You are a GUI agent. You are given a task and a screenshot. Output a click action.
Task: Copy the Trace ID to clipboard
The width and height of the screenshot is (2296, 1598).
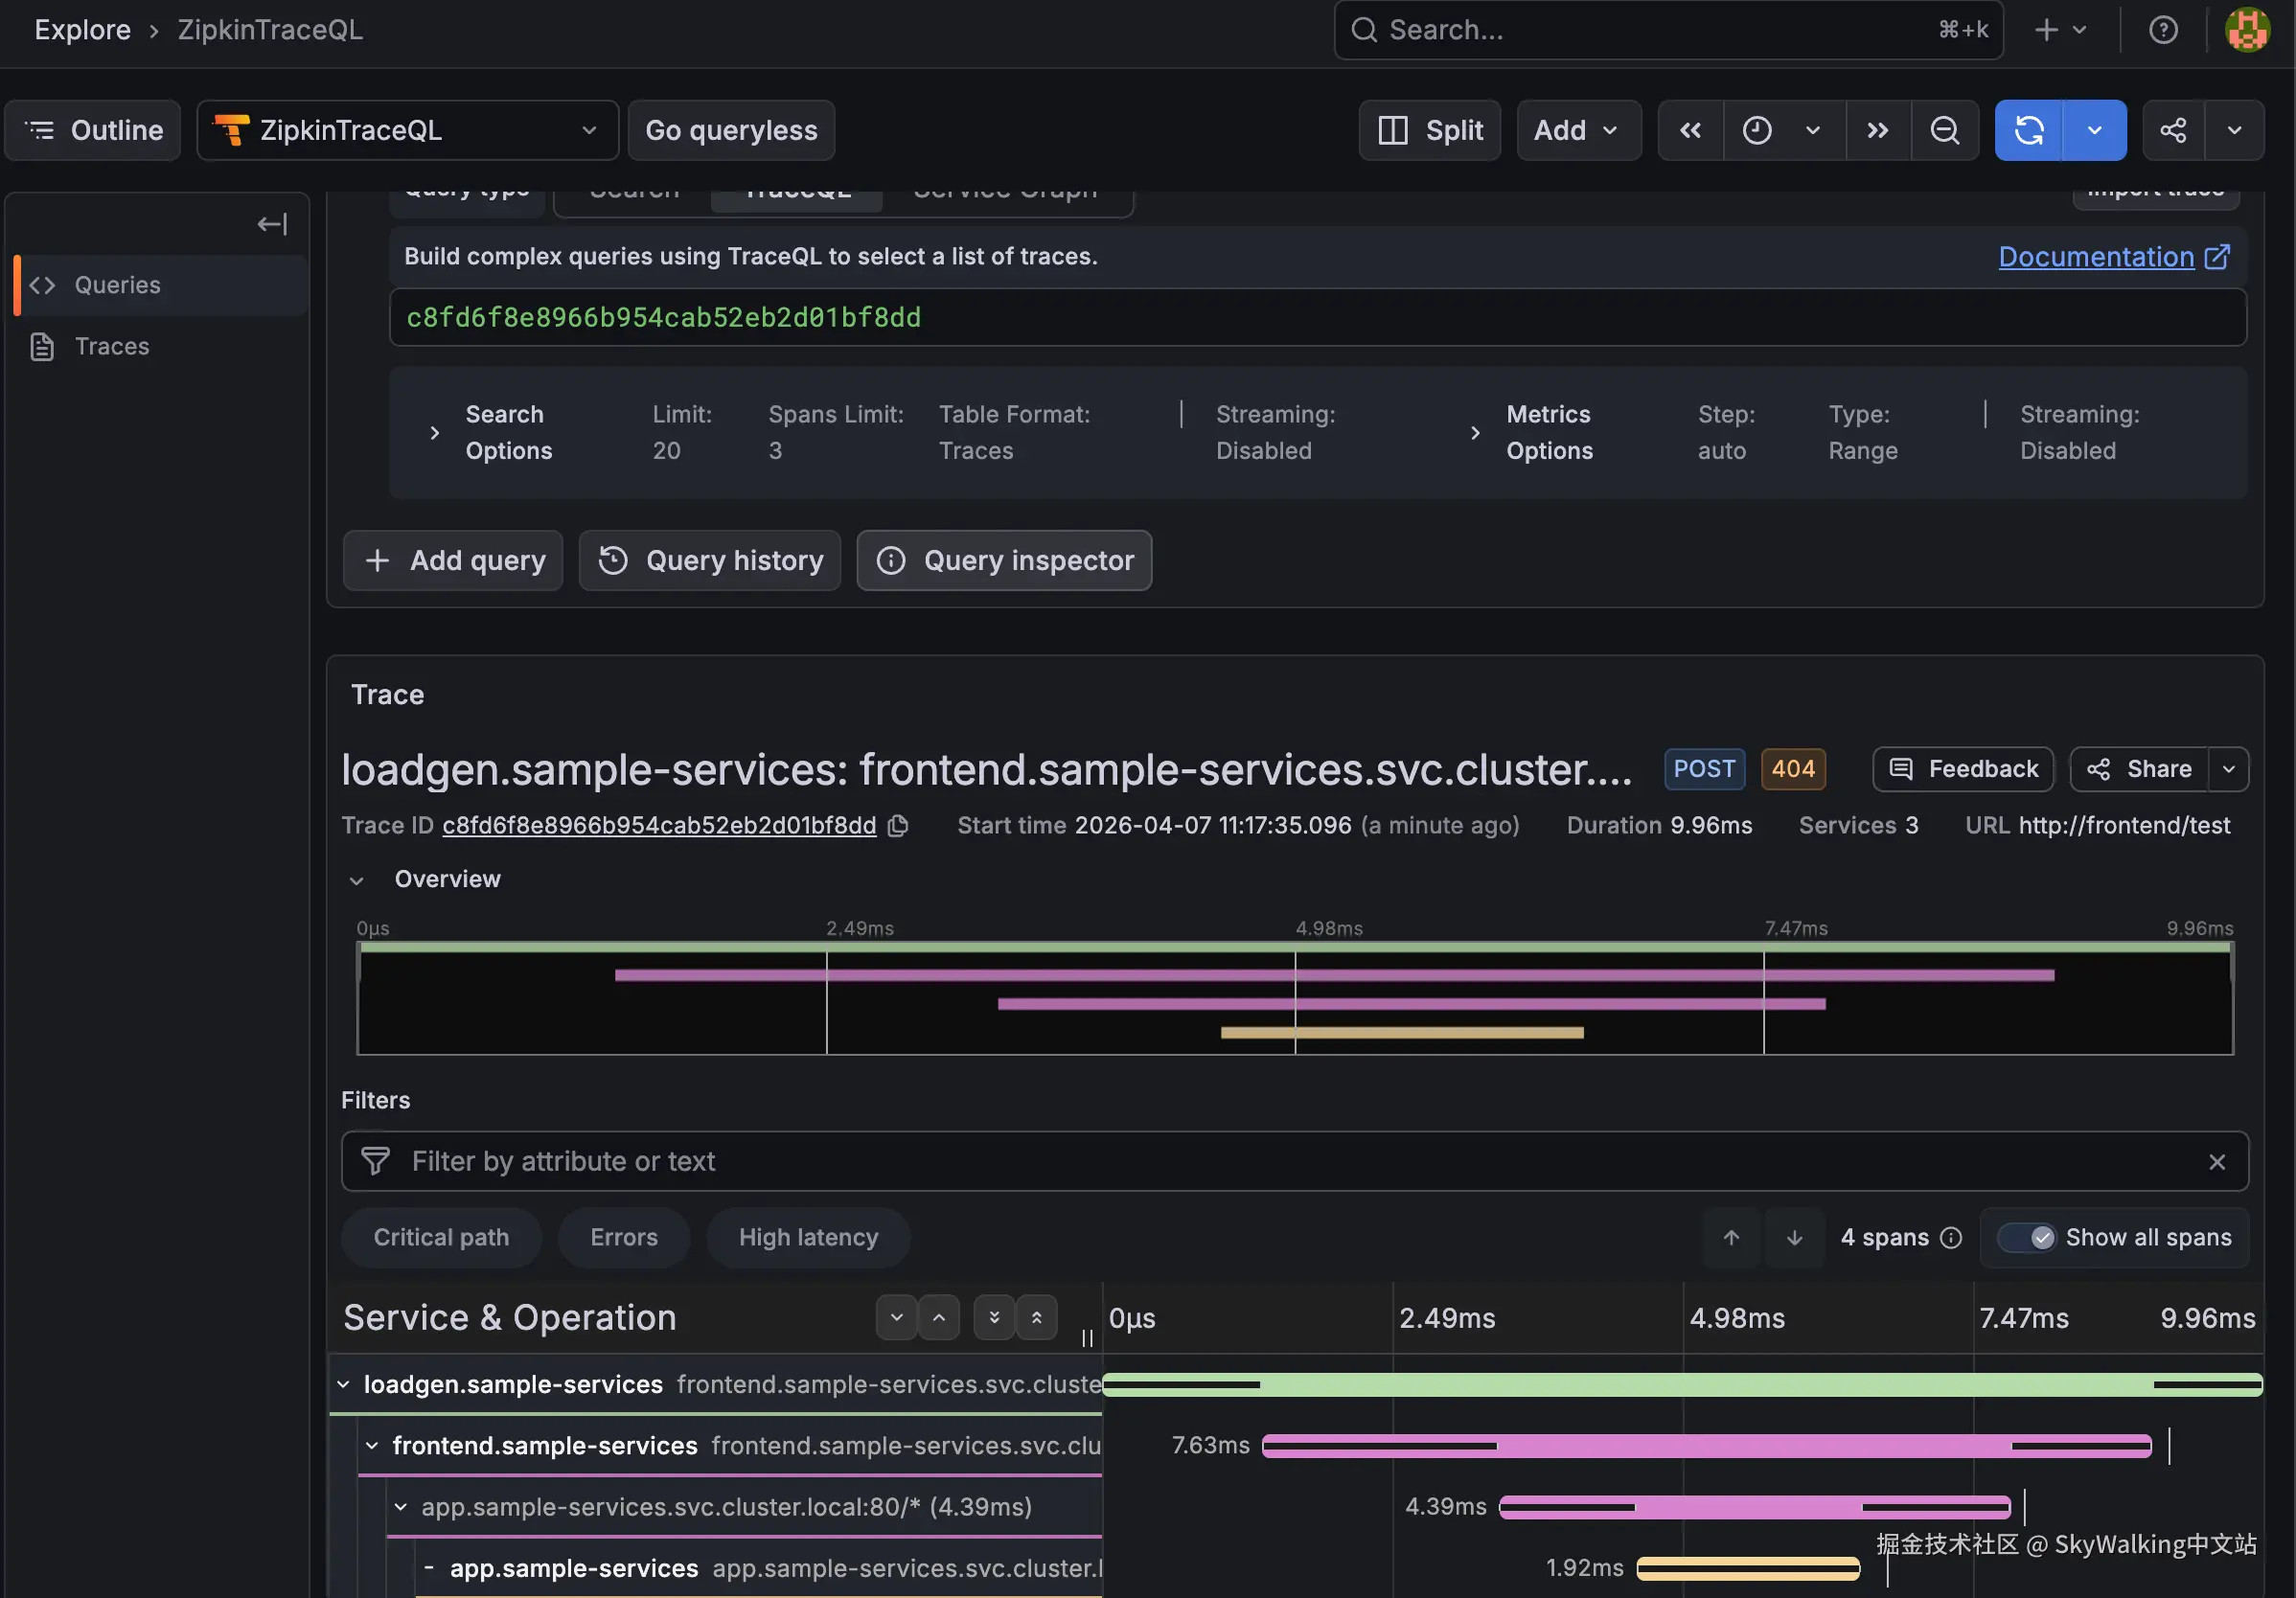click(898, 826)
